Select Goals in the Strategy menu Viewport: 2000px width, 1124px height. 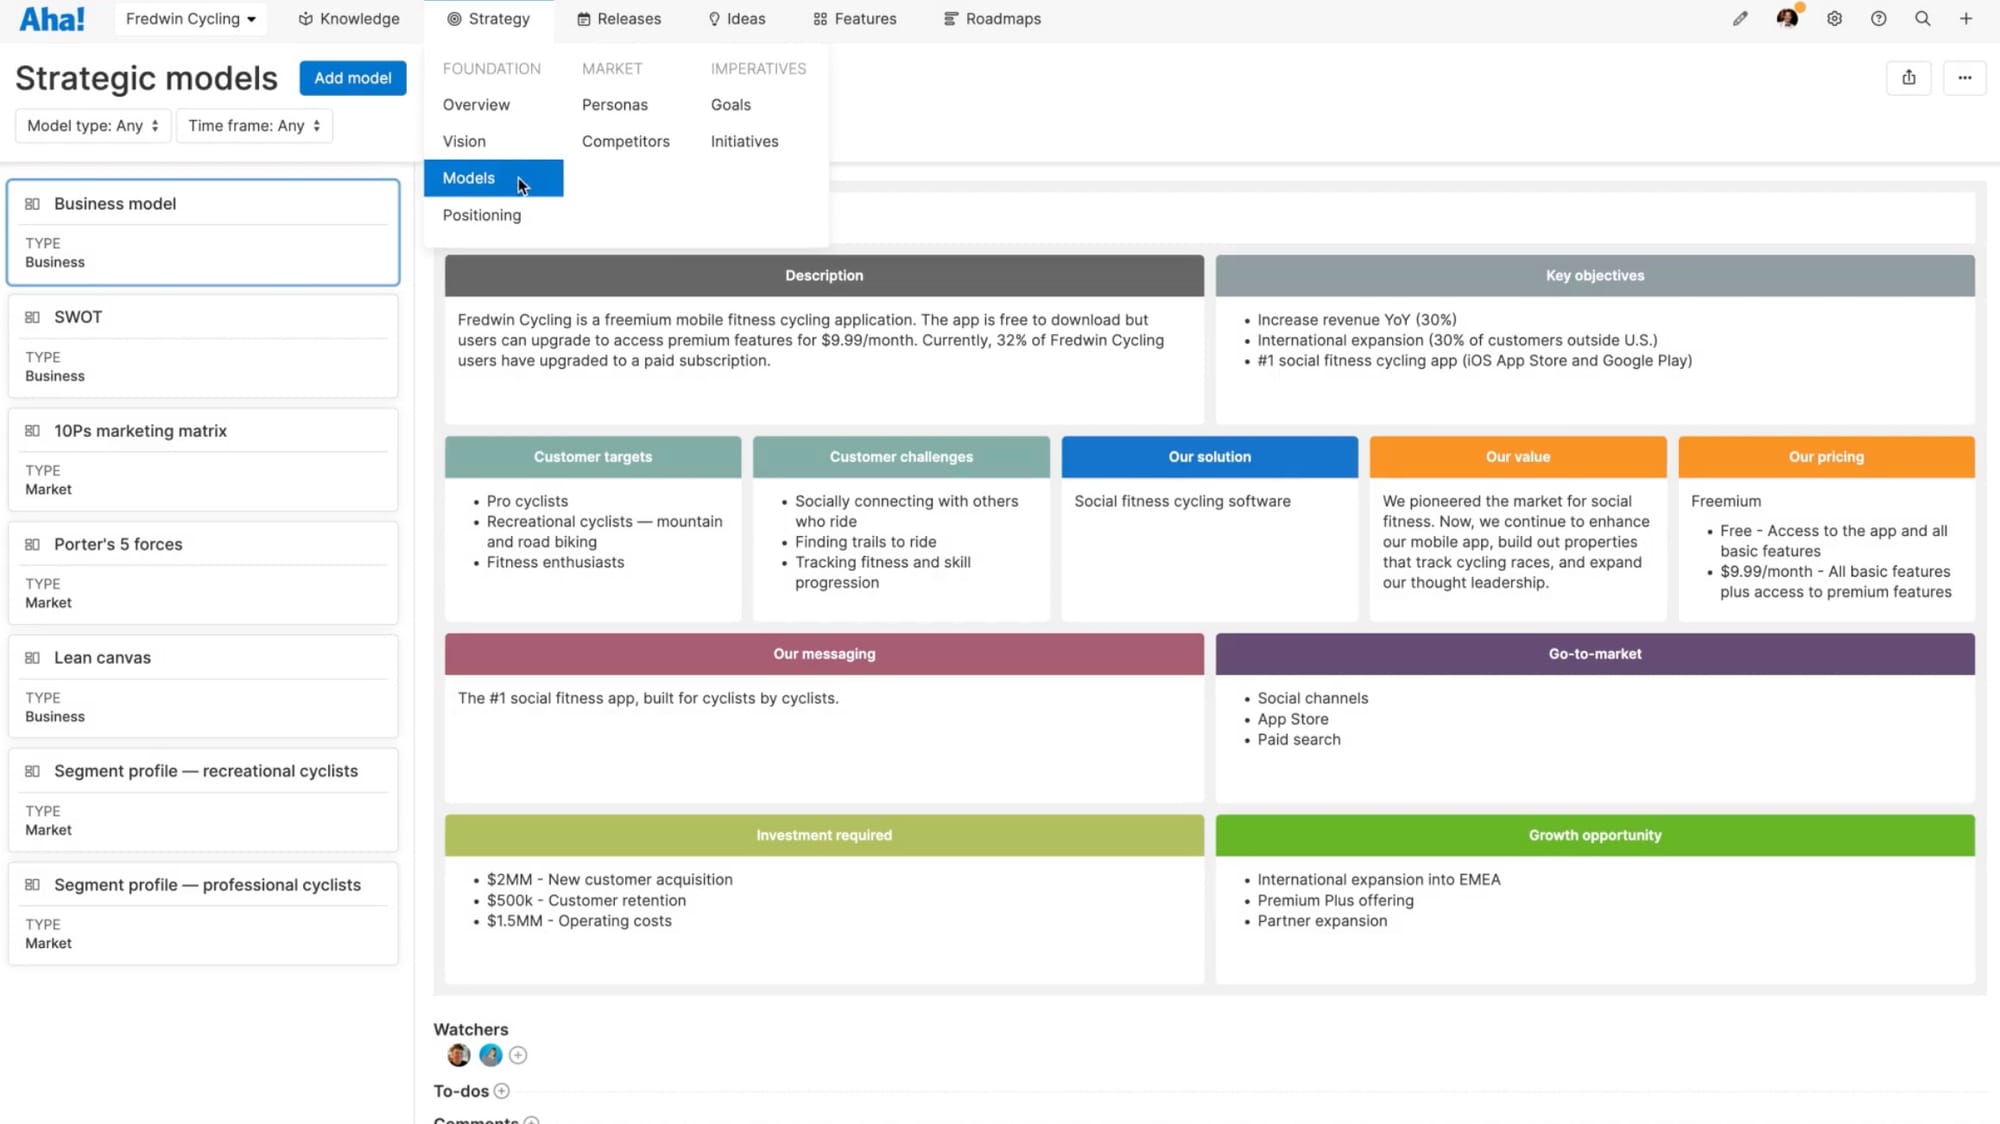click(x=731, y=105)
